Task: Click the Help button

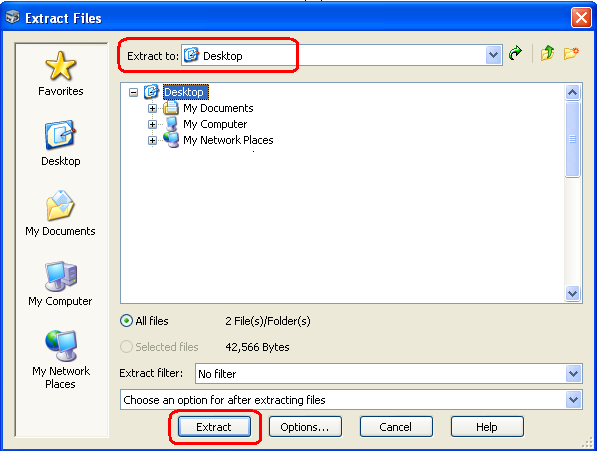Action: point(487,427)
